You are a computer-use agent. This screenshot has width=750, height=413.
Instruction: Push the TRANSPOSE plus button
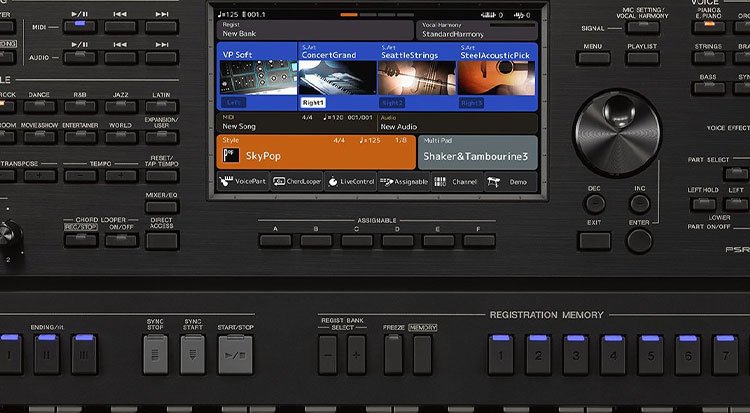click(x=40, y=176)
